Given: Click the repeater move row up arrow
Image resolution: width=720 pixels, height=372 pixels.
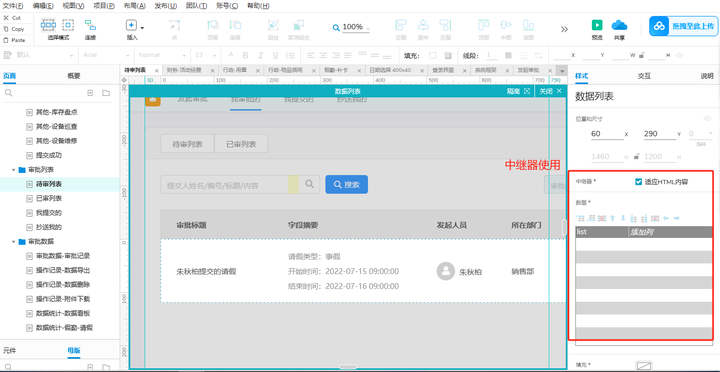Looking at the screenshot, I should click(x=612, y=218).
